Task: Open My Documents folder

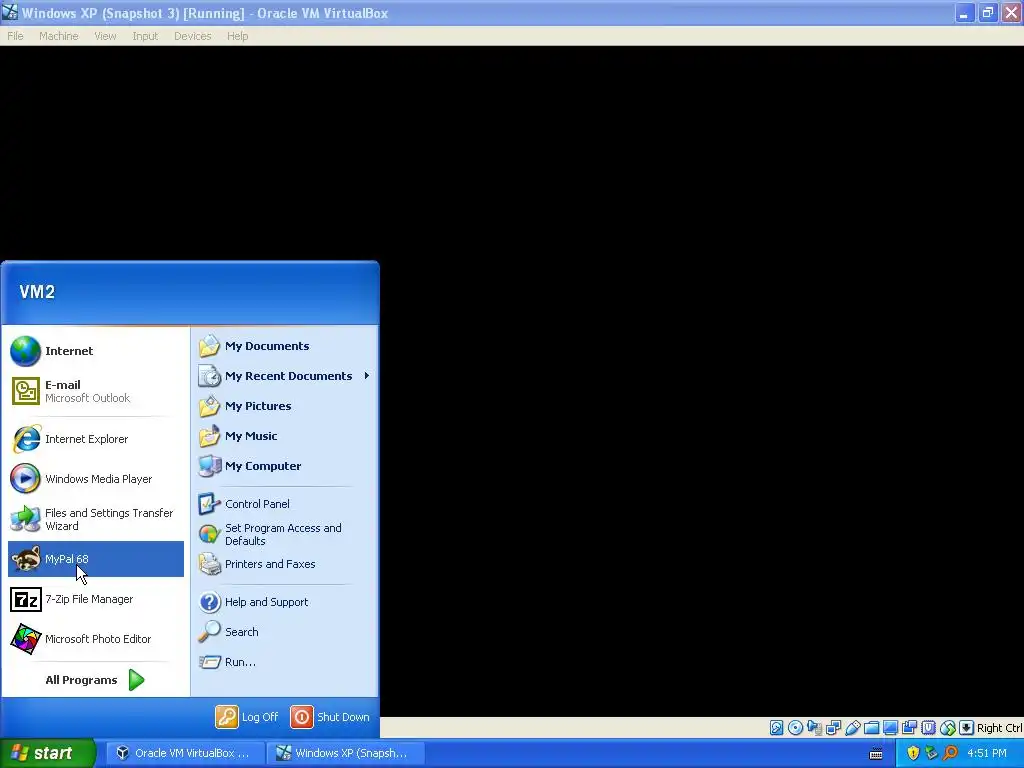Action: coord(285,346)
